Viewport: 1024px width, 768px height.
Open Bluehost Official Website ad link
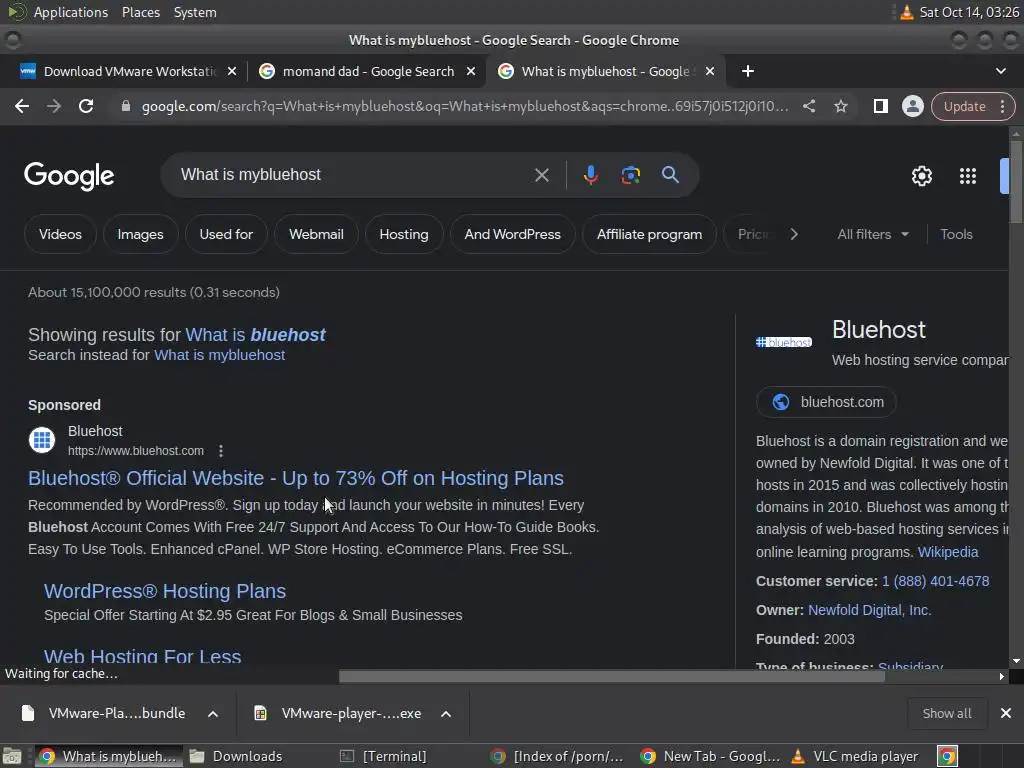(296, 478)
